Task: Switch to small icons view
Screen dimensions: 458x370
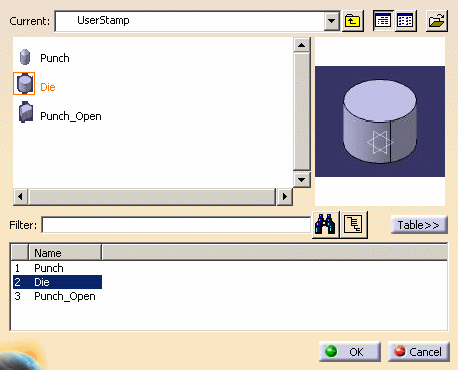Action: (x=405, y=21)
